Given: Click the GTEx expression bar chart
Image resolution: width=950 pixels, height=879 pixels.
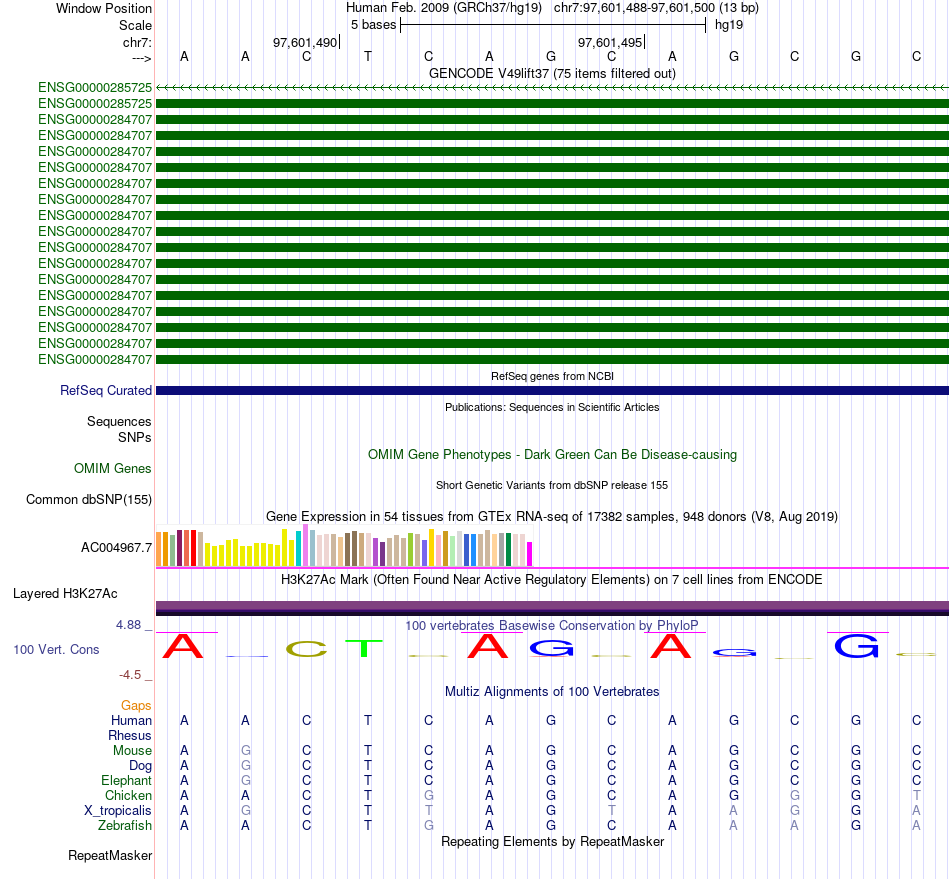Looking at the screenshot, I should tap(344, 546).
